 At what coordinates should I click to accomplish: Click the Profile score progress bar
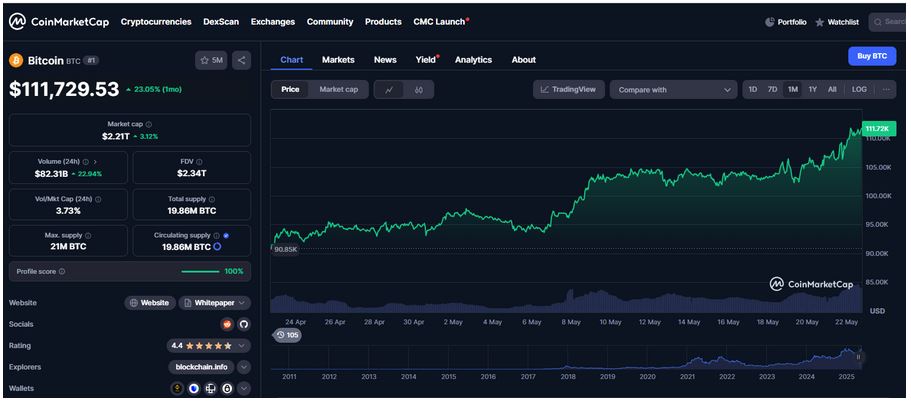[x=200, y=271]
